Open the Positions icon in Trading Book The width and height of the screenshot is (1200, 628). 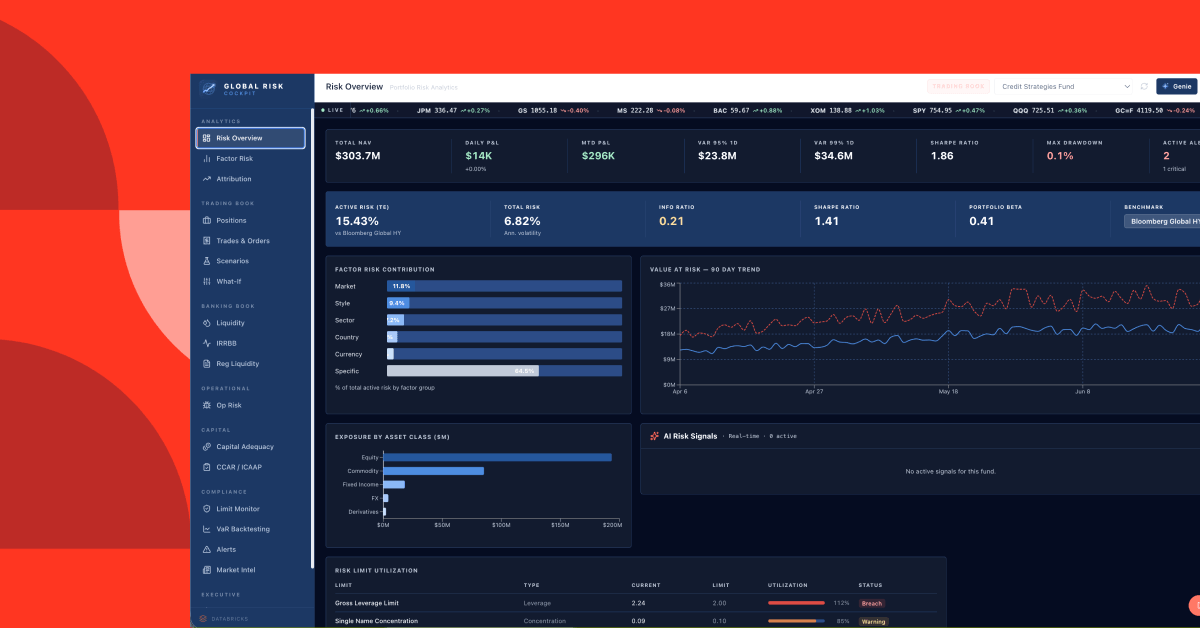coord(206,220)
